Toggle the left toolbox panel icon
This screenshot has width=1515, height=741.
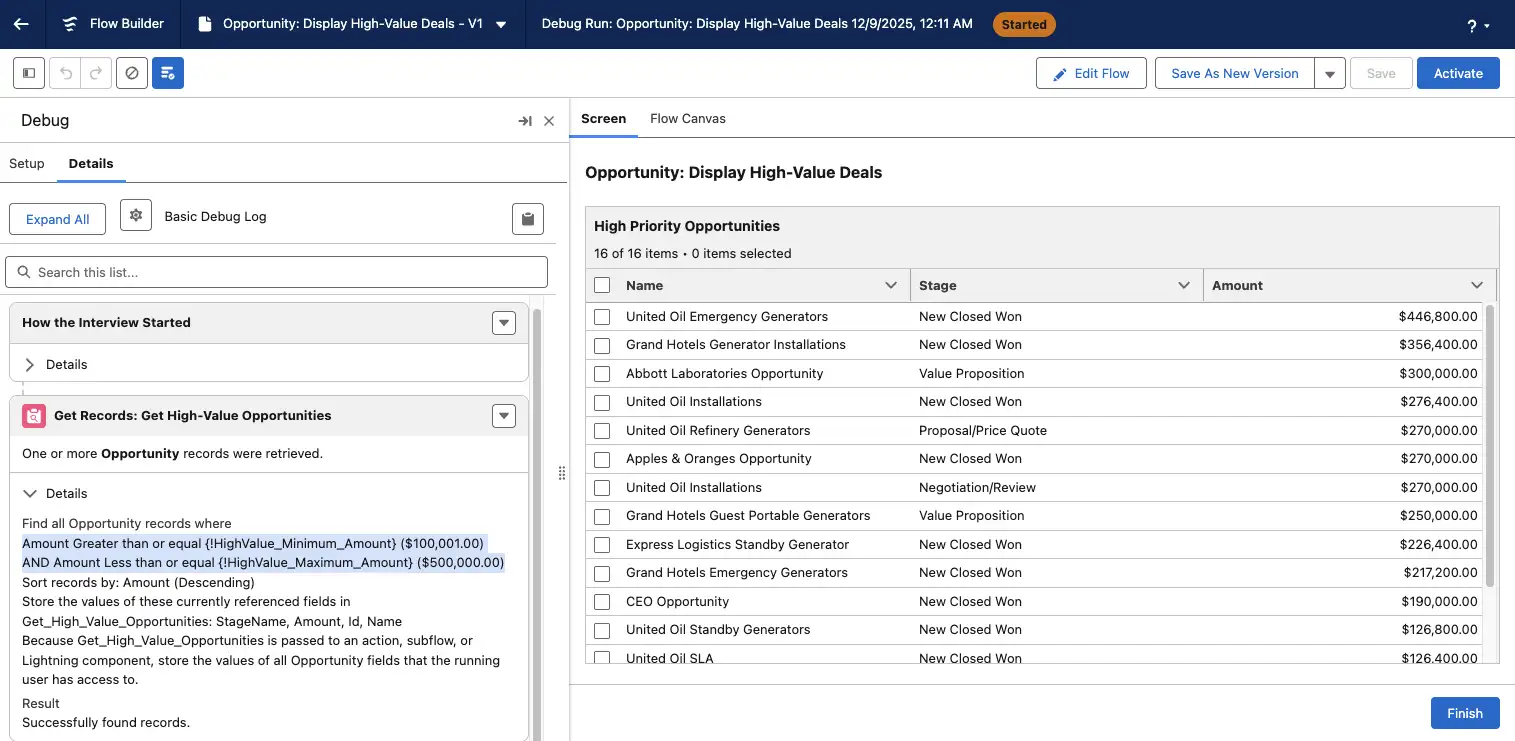(29, 73)
